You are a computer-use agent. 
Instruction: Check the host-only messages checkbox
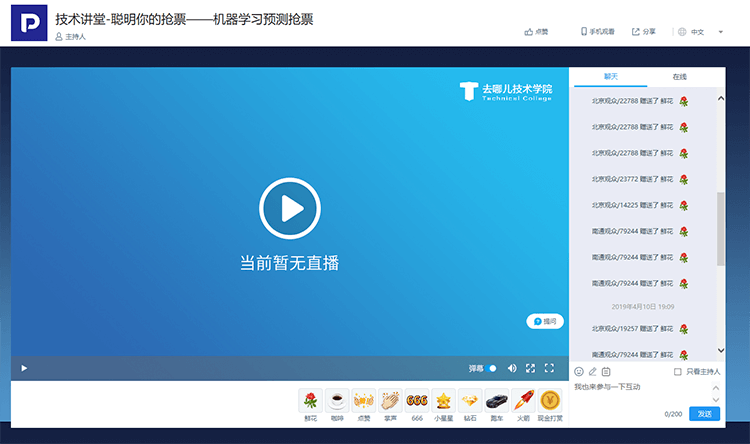(x=678, y=372)
